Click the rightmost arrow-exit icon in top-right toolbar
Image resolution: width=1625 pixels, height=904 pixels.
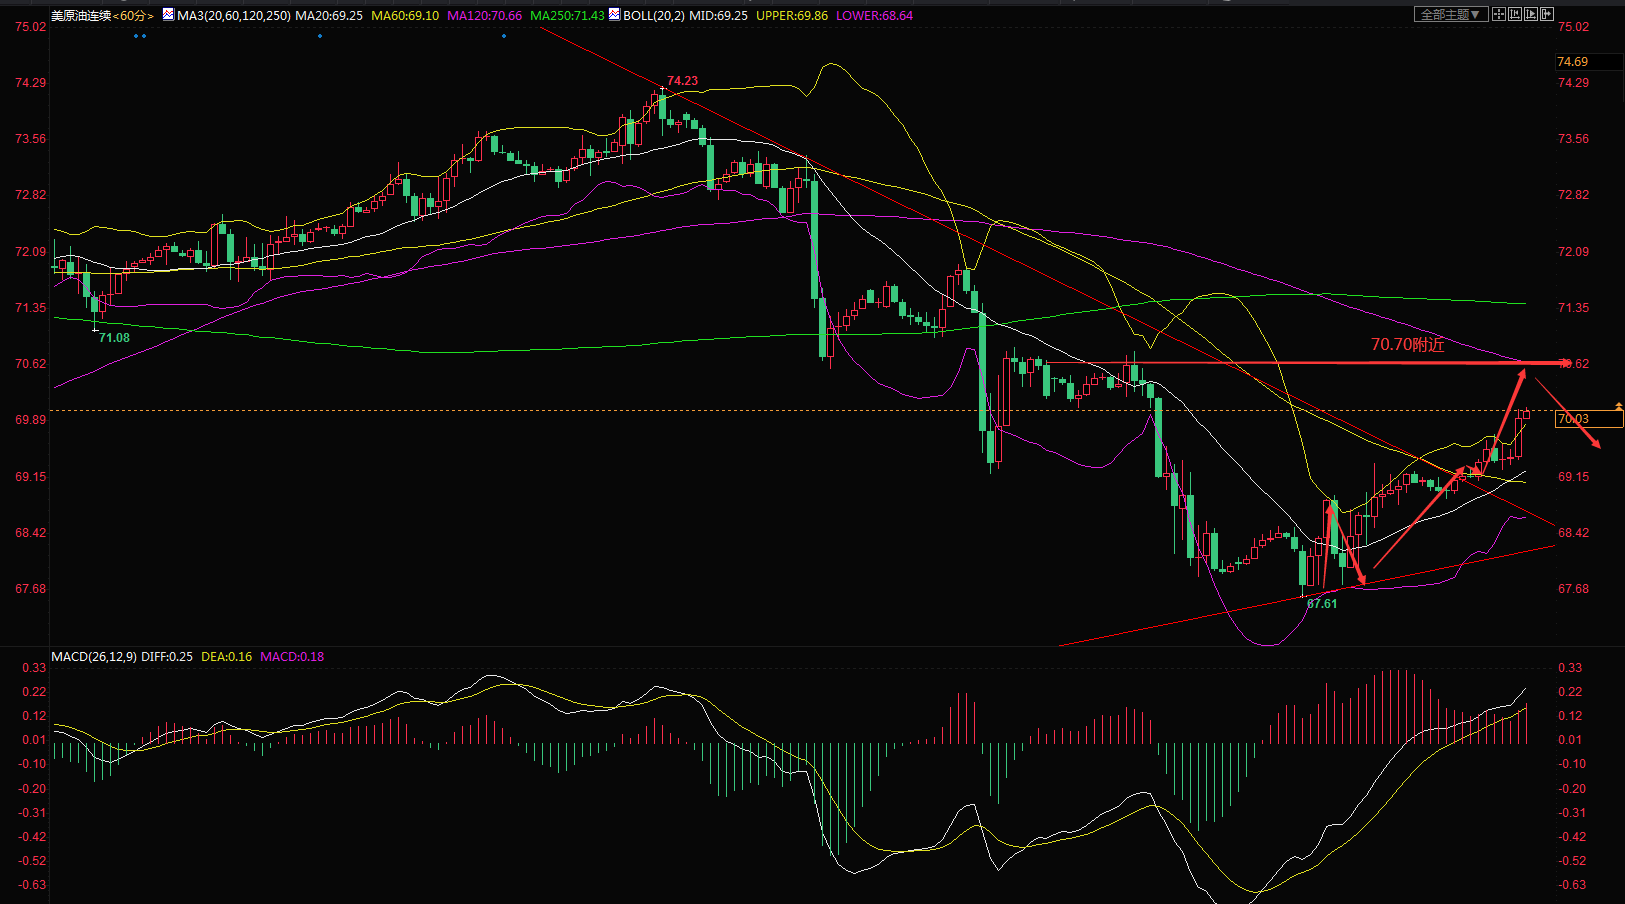[x=1547, y=14]
